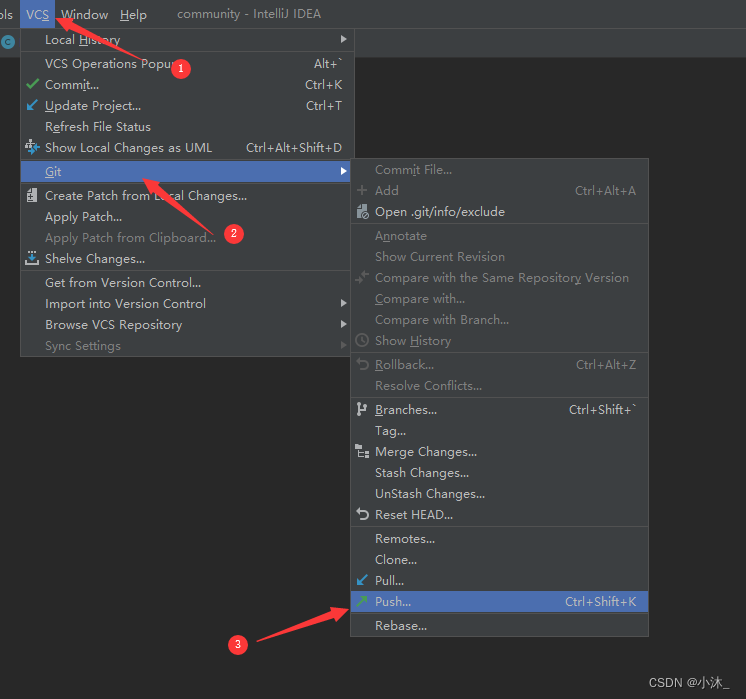Image resolution: width=746 pixels, height=699 pixels.
Task: Select Stash Changes...
Action: [x=499, y=473]
